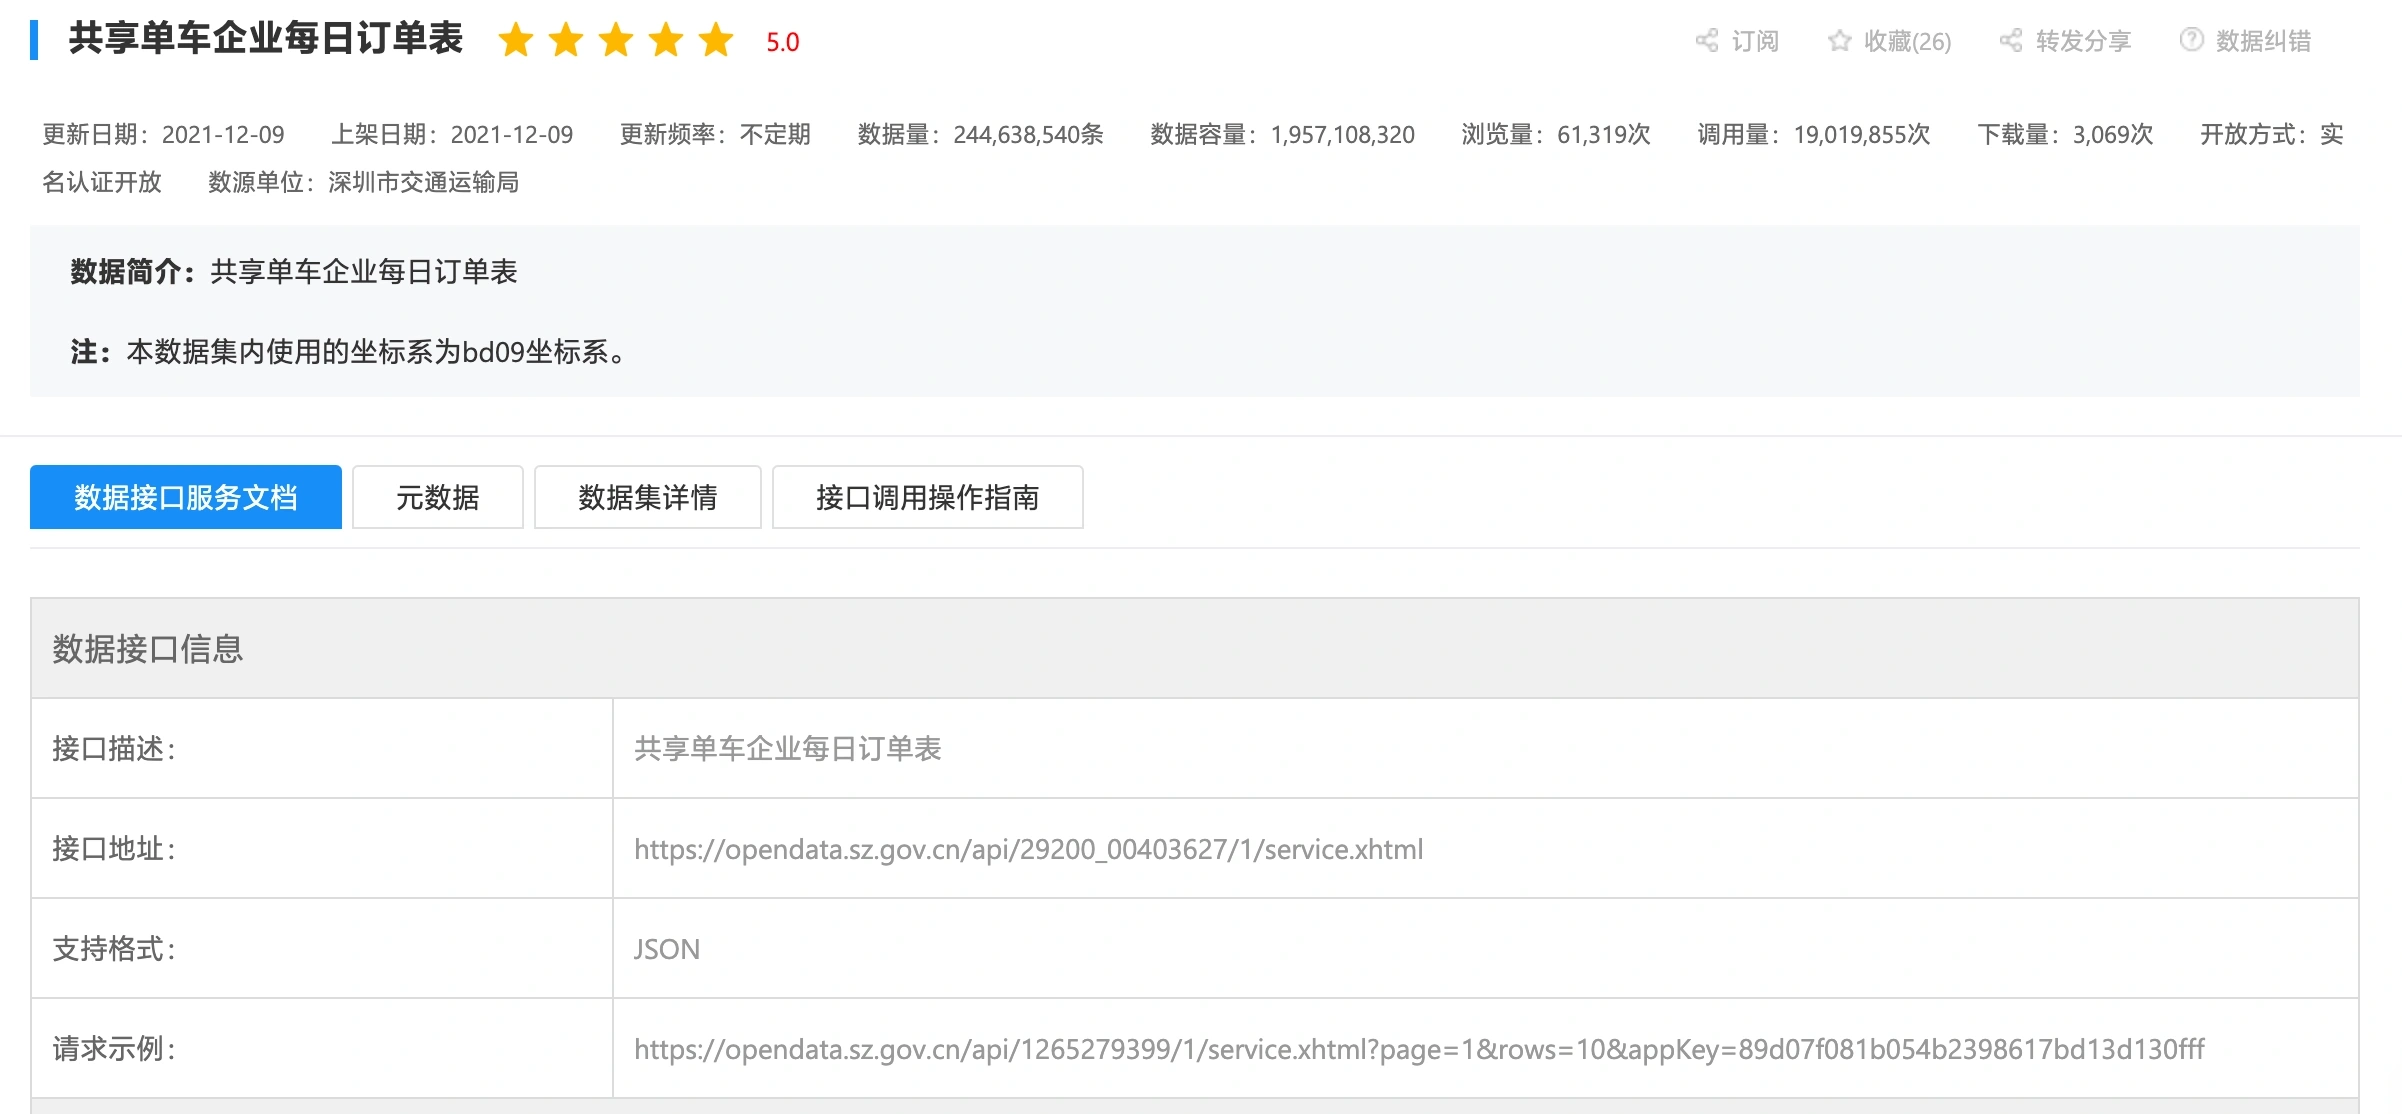Image resolution: width=2402 pixels, height=1114 pixels.
Task: Click the 接口地址 service.xhtml URL
Action: coord(1028,849)
